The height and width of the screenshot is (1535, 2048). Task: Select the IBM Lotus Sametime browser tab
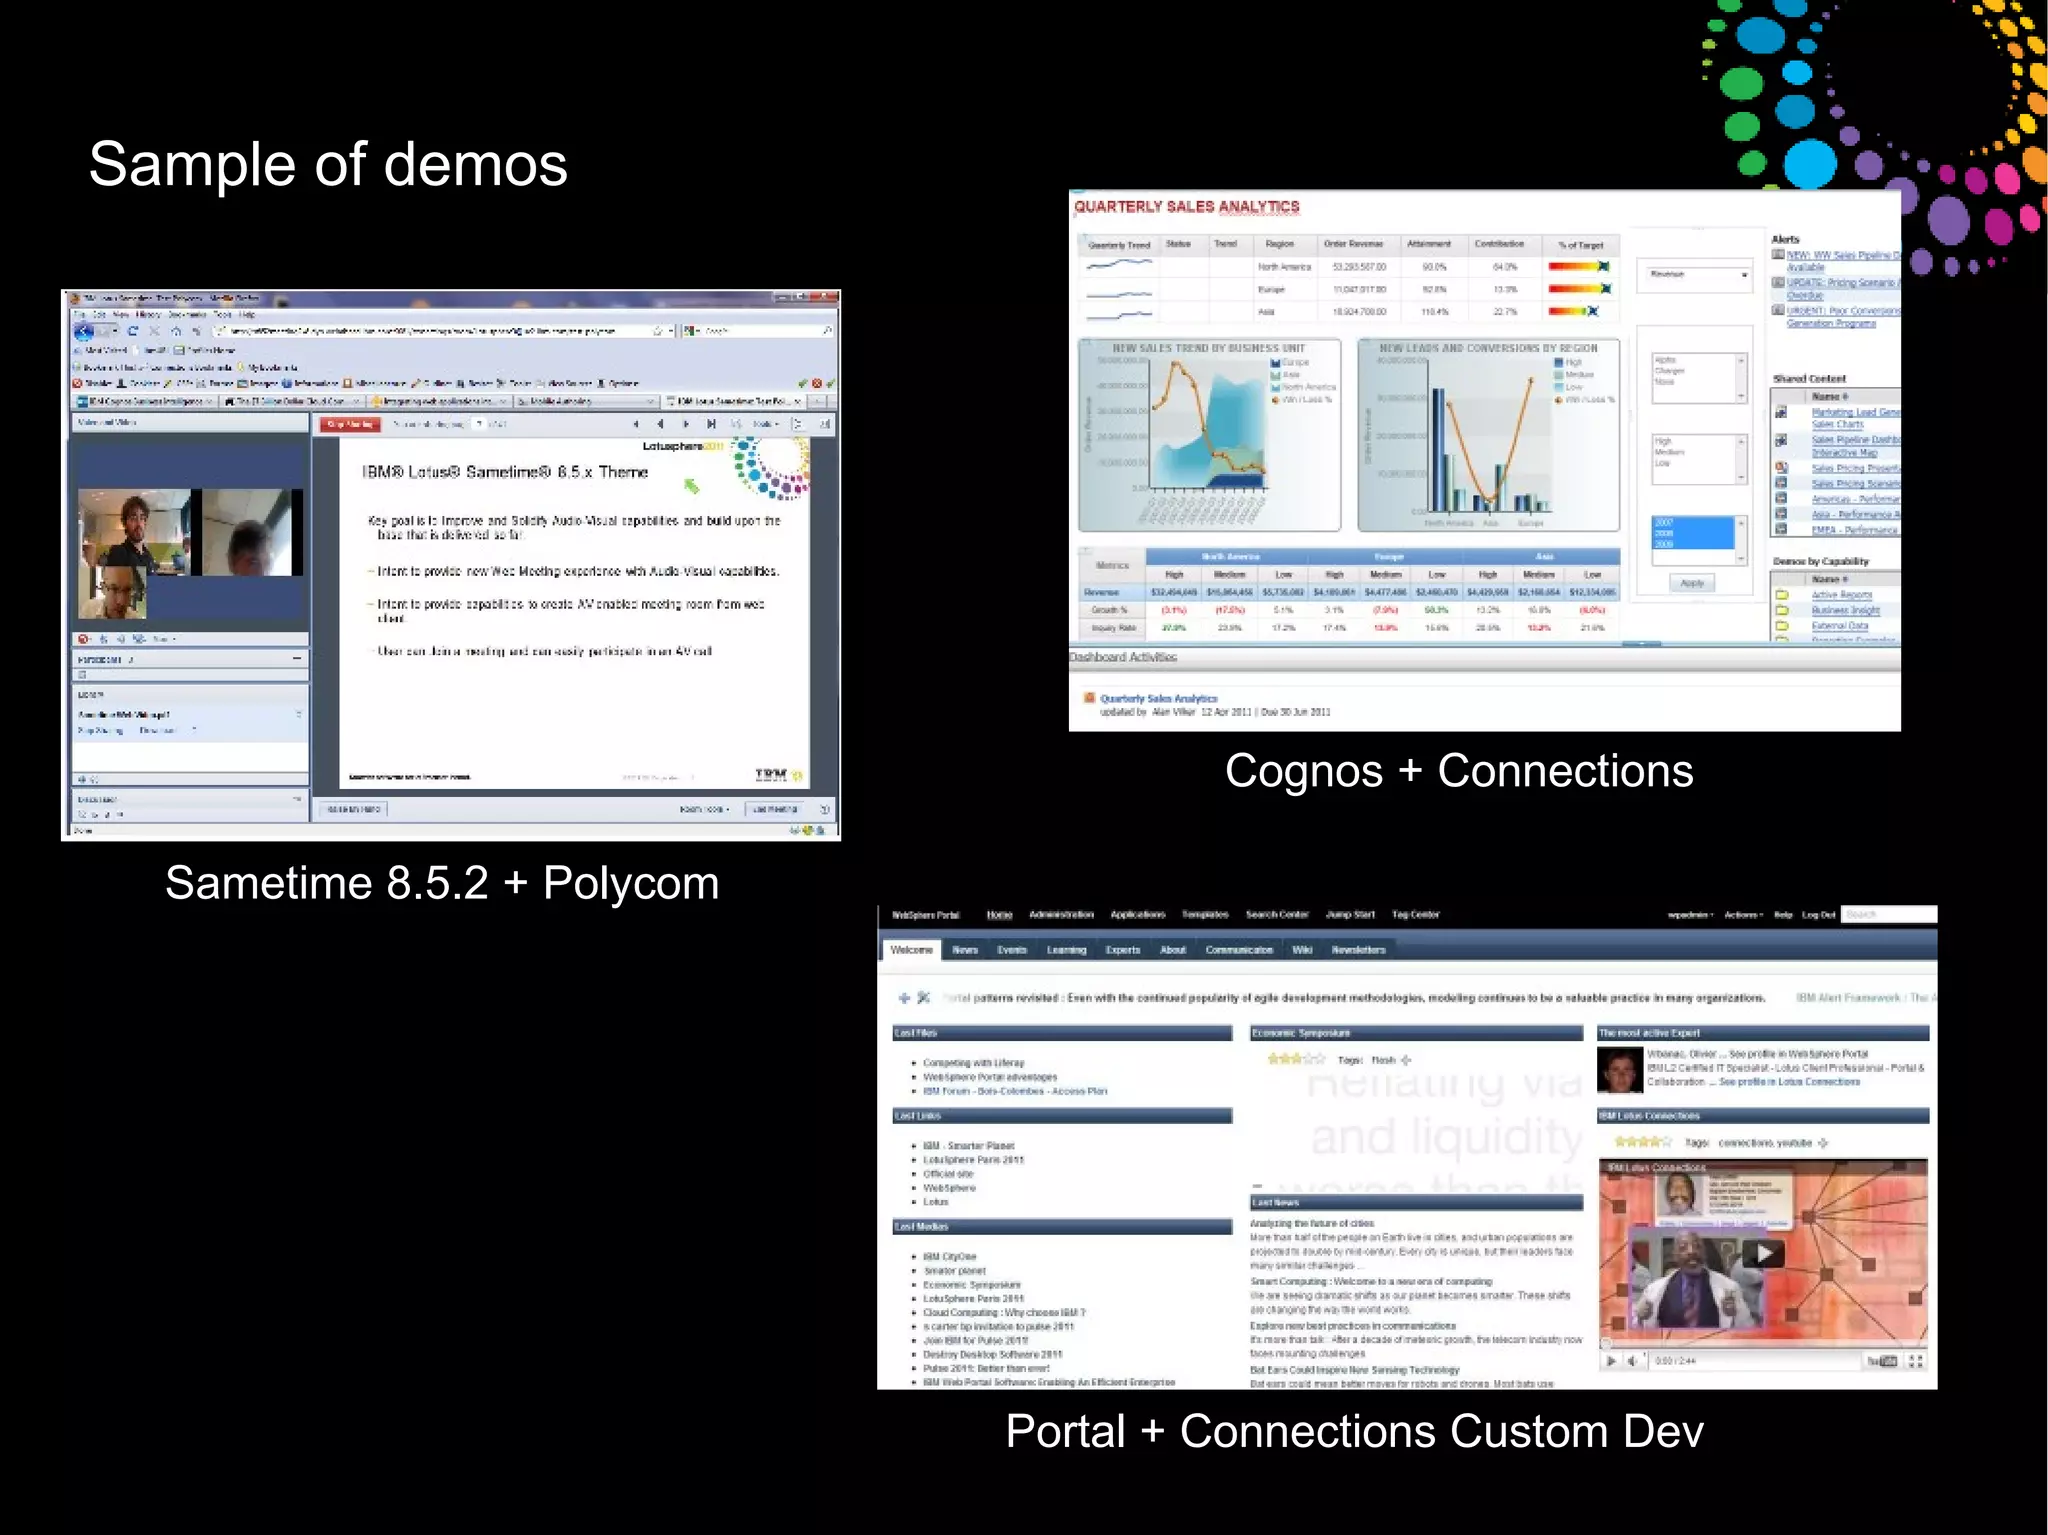736,402
